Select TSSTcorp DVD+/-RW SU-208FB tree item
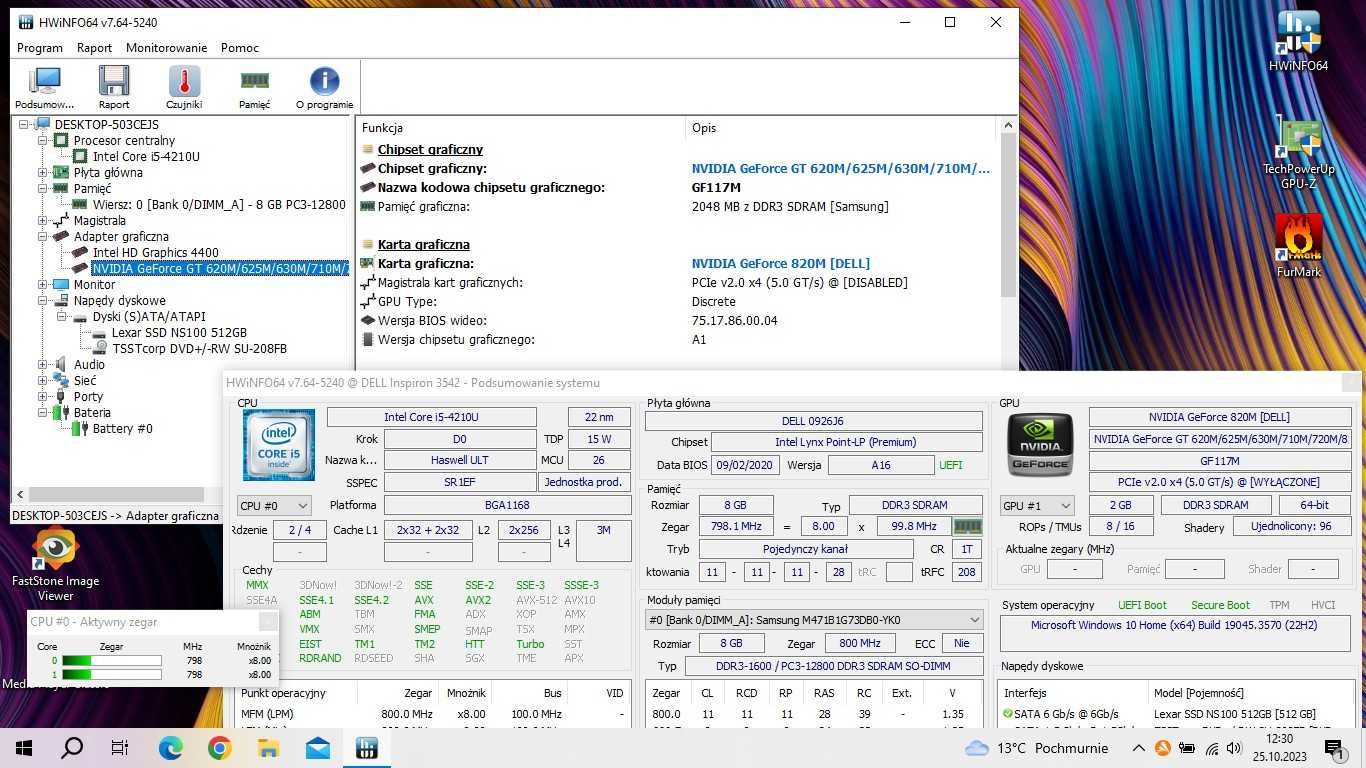The height and width of the screenshot is (768, 1366). (x=199, y=349)
